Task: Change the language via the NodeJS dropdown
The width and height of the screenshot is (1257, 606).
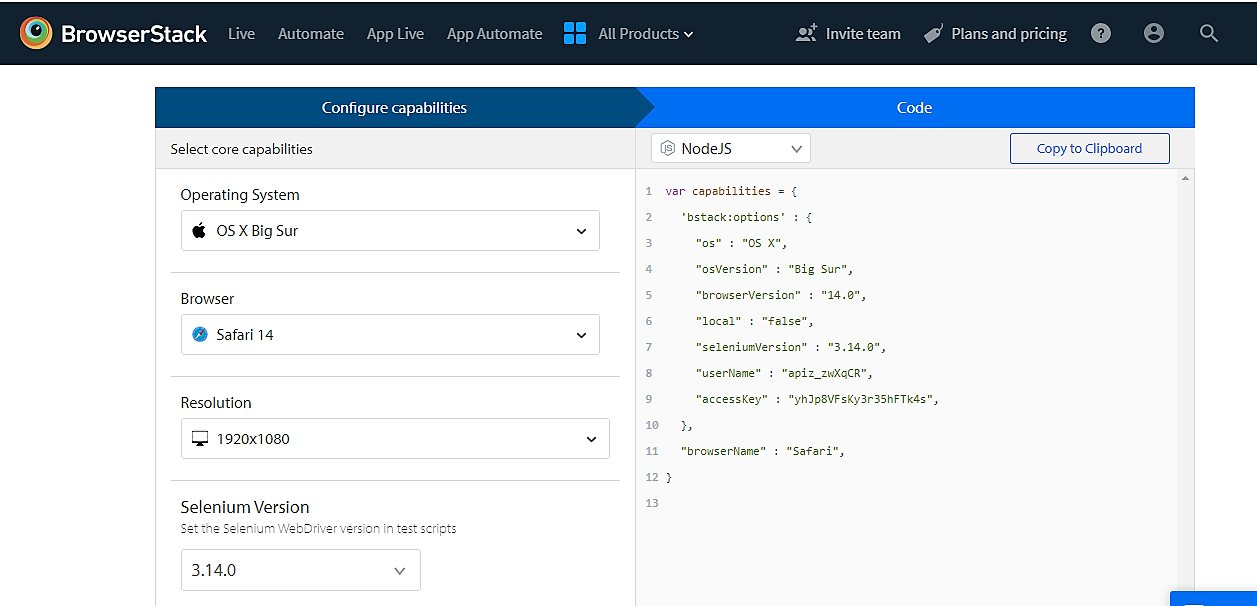Action: 730,147
